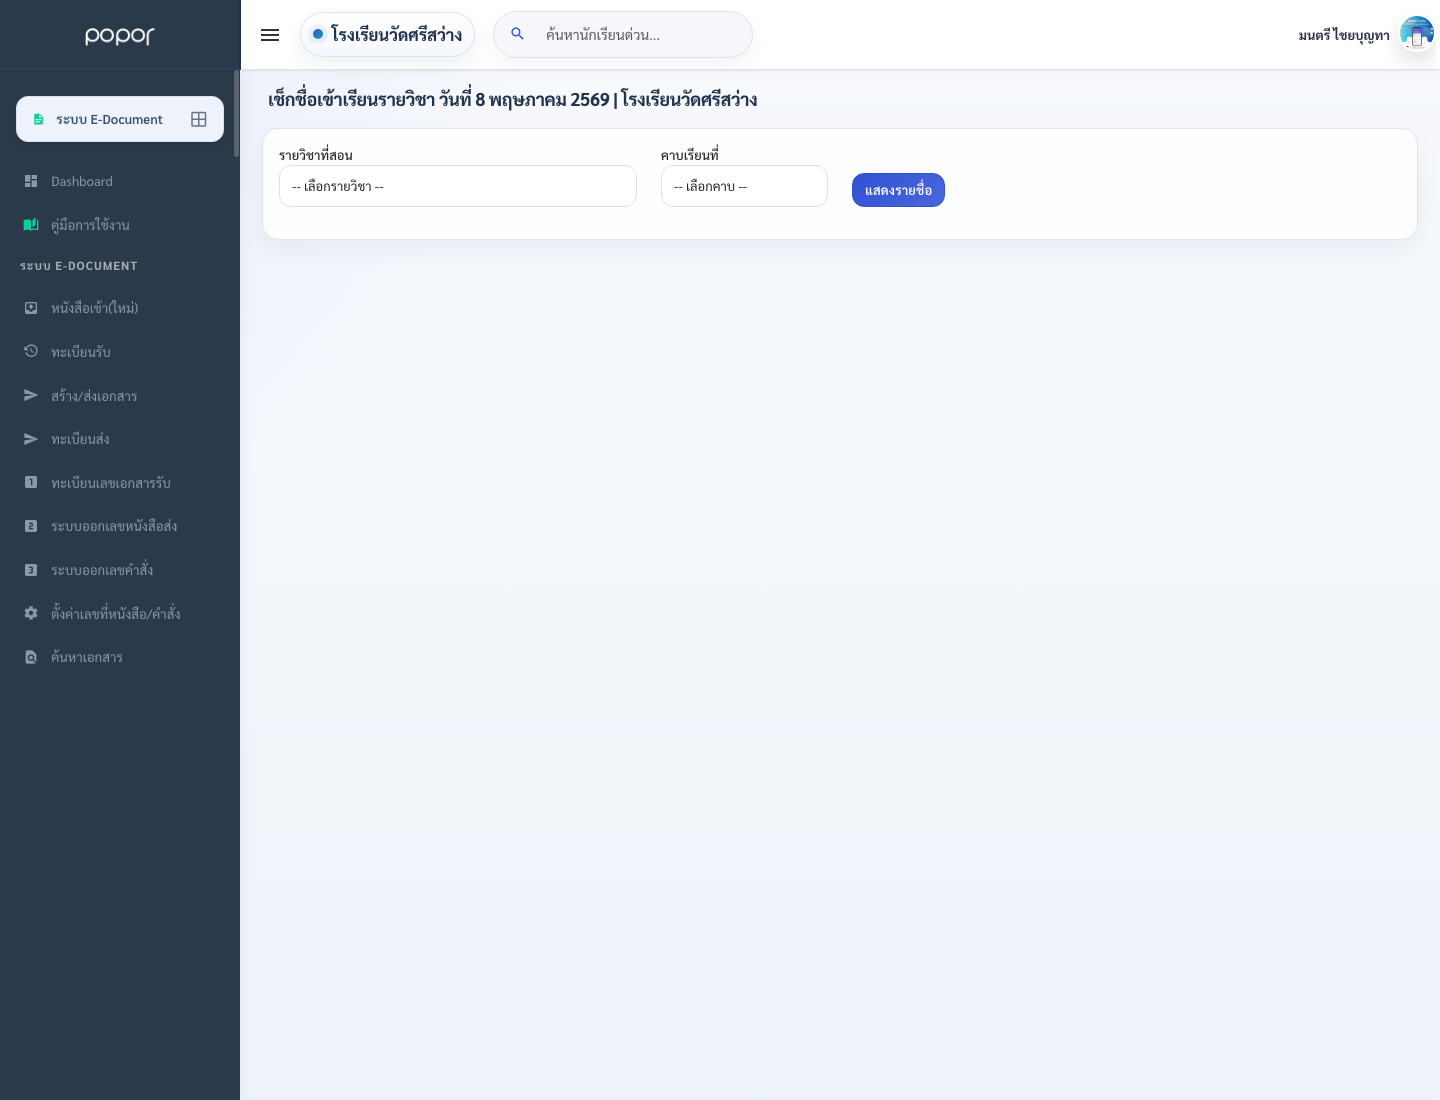The width and height of the screenshot is (1440, 1100).
Task: Expand the รายวิชาที่สอน subject dropdown
Action: 458,186
